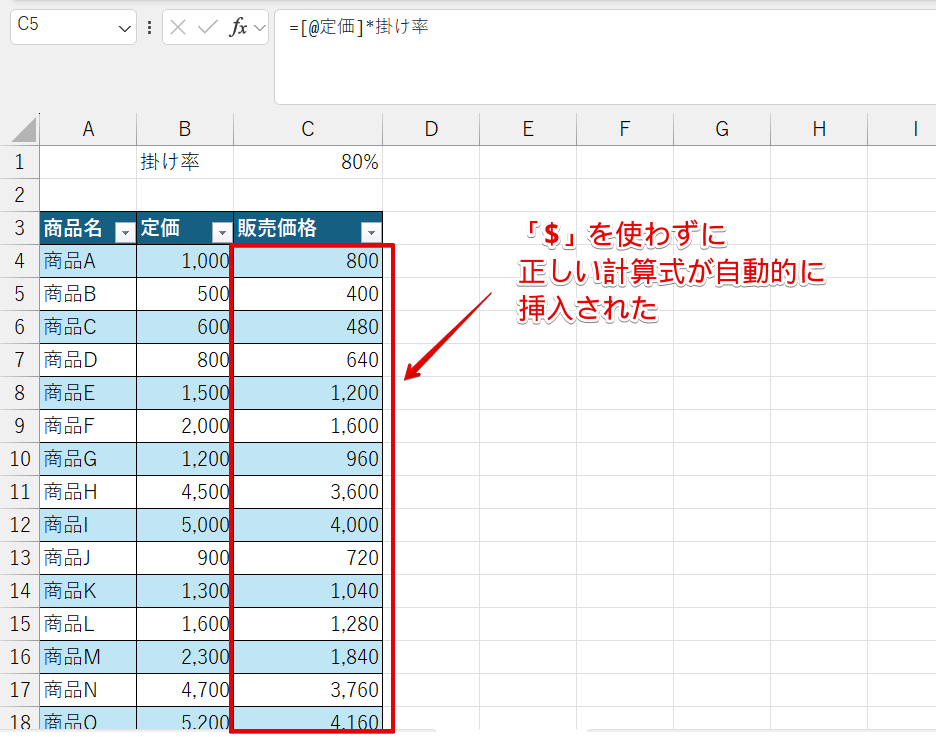Select row 3 header

click(20, 228)
